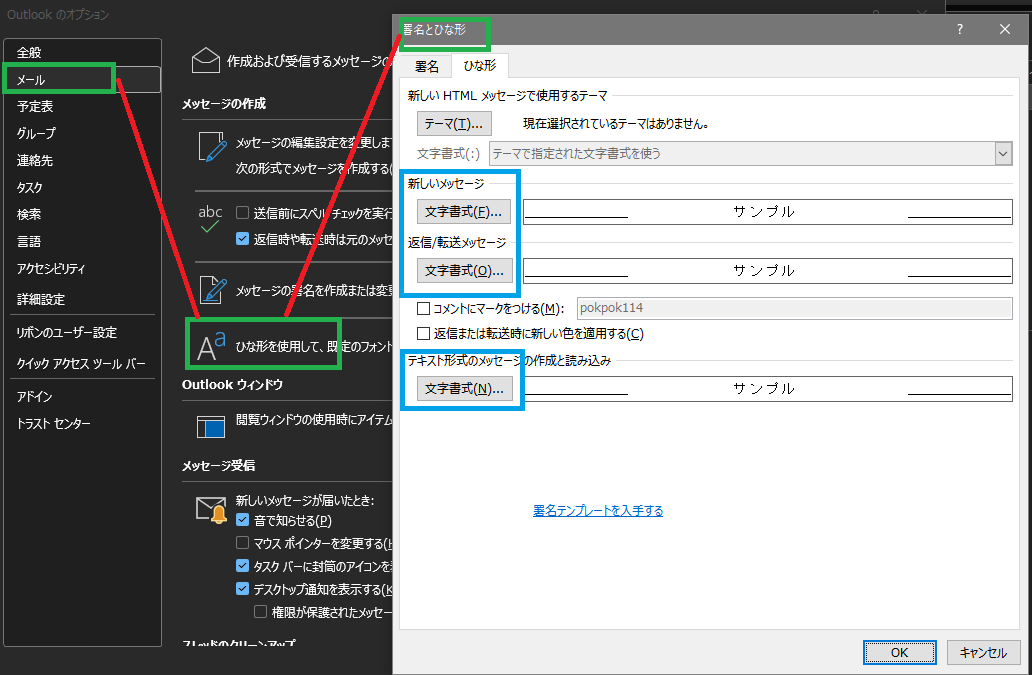This screenshot has height=675, width=1032.
Task: Click the メッセージの作成 section heading
Action: [x=224, y=104]
